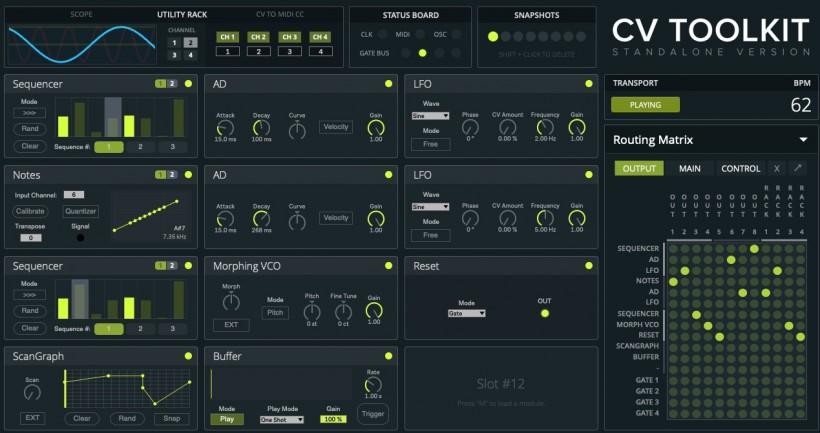Disable the Reset module power LED
This screenshot has width=820, height=433.
(x=588, y=266)
